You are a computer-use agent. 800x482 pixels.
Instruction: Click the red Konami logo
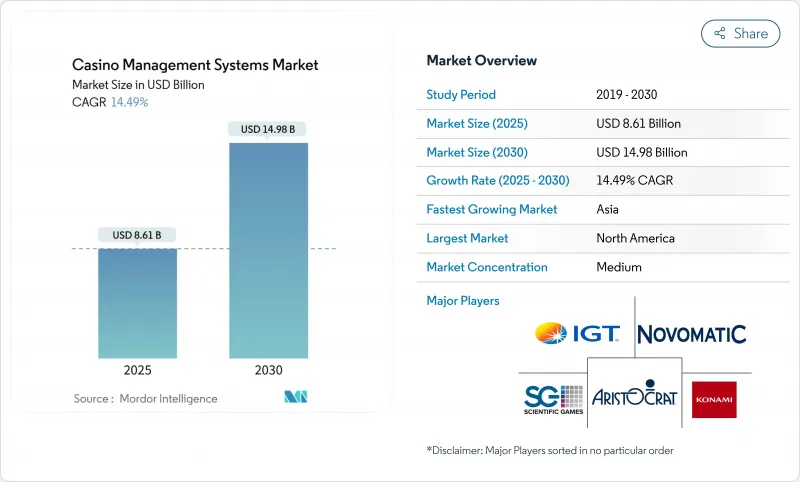point(714,398)
